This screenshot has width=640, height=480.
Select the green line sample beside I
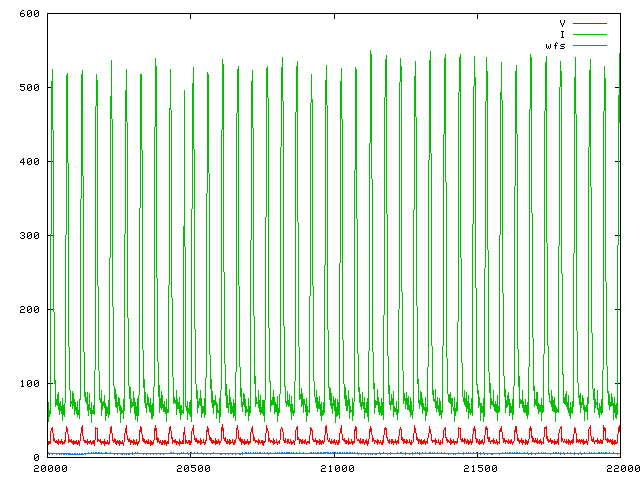click(x=590, y=34)
